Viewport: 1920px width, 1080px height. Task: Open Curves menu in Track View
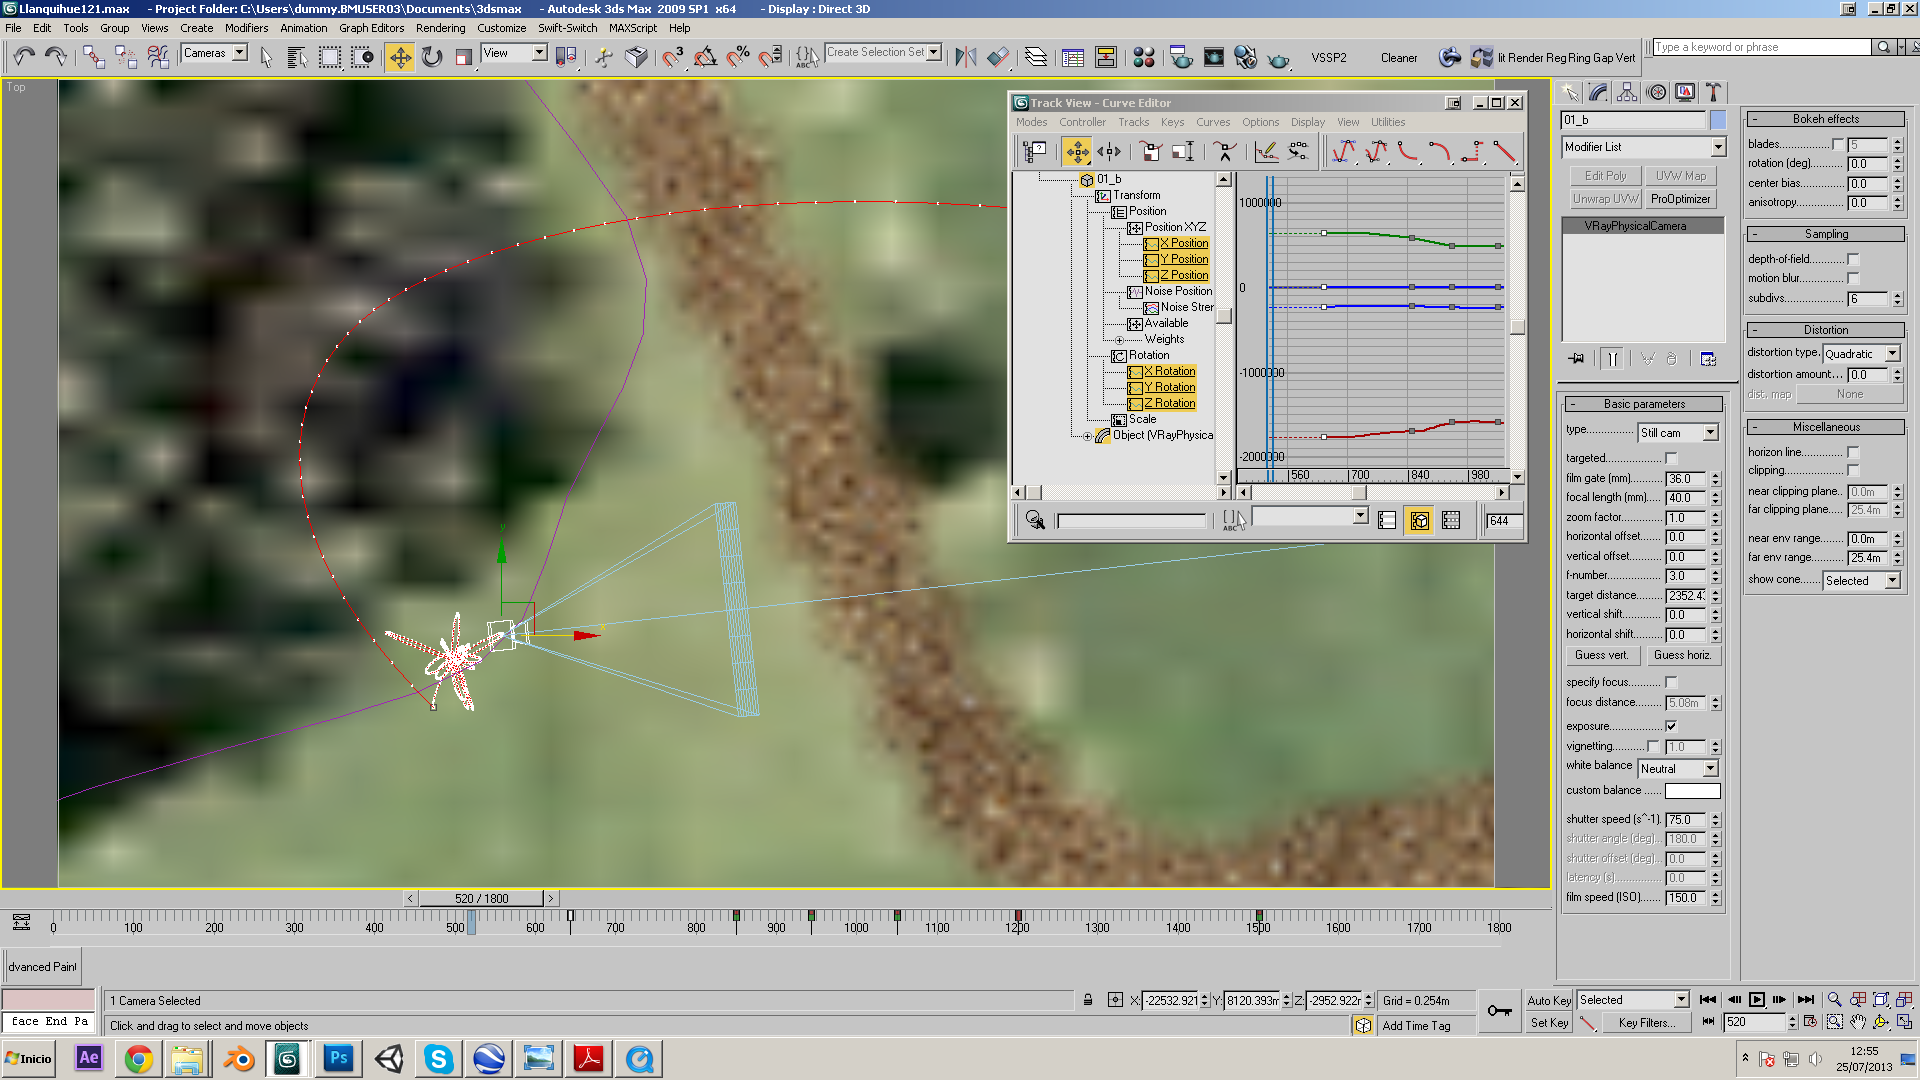point(1212,122)
